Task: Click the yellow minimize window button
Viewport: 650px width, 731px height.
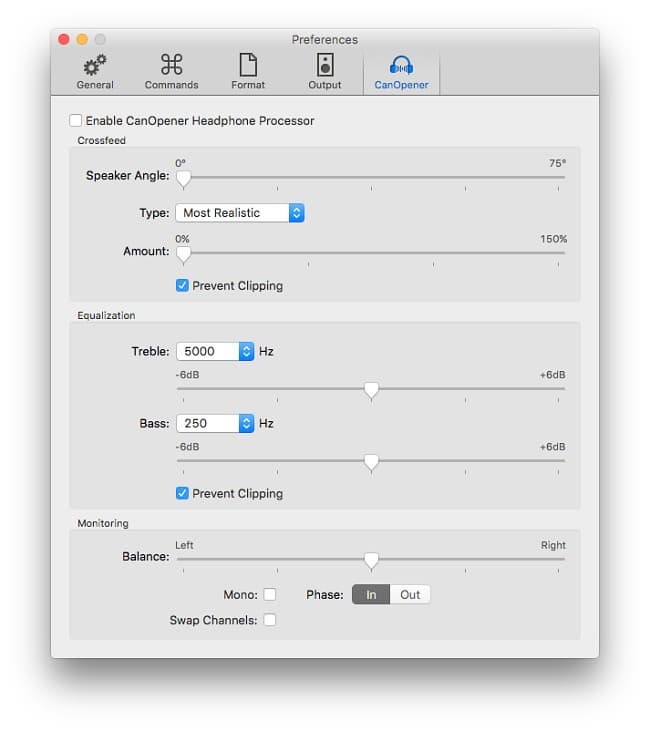Action: [82, 39]
